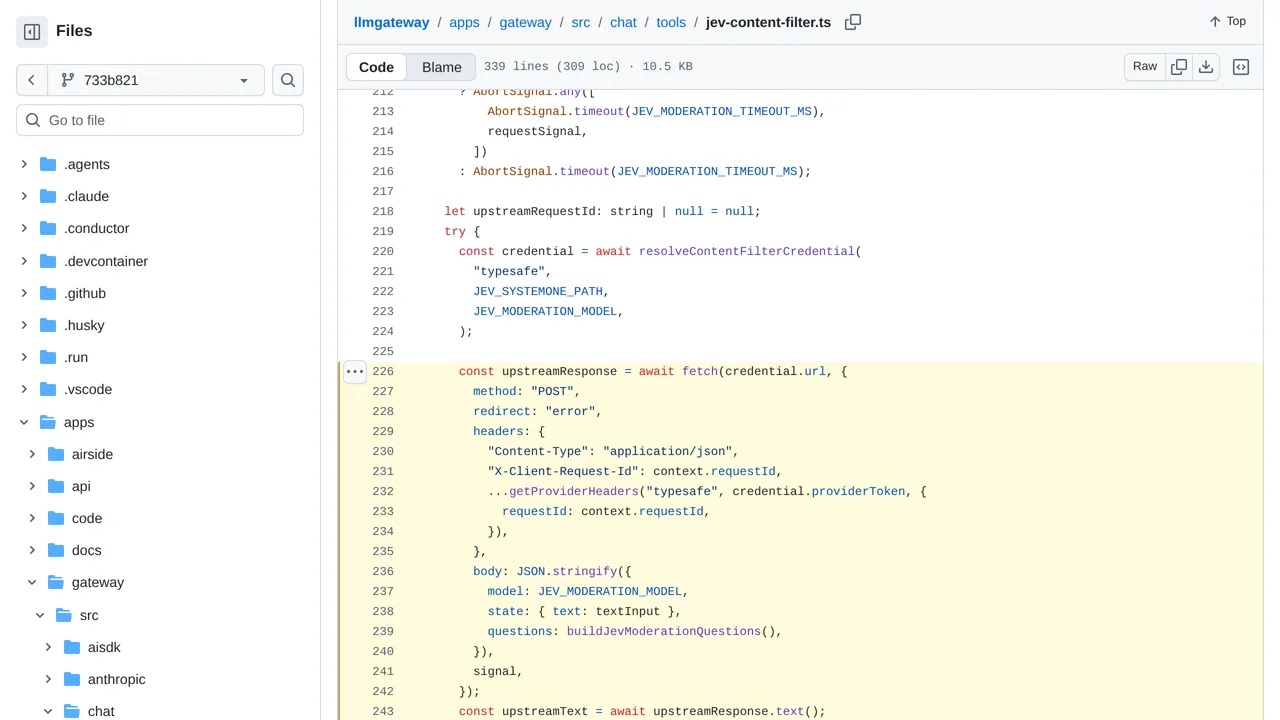Collapse the chat folder chevron
The width and height of the screenshot is (1280, 720).
click(x=48, y=711)
